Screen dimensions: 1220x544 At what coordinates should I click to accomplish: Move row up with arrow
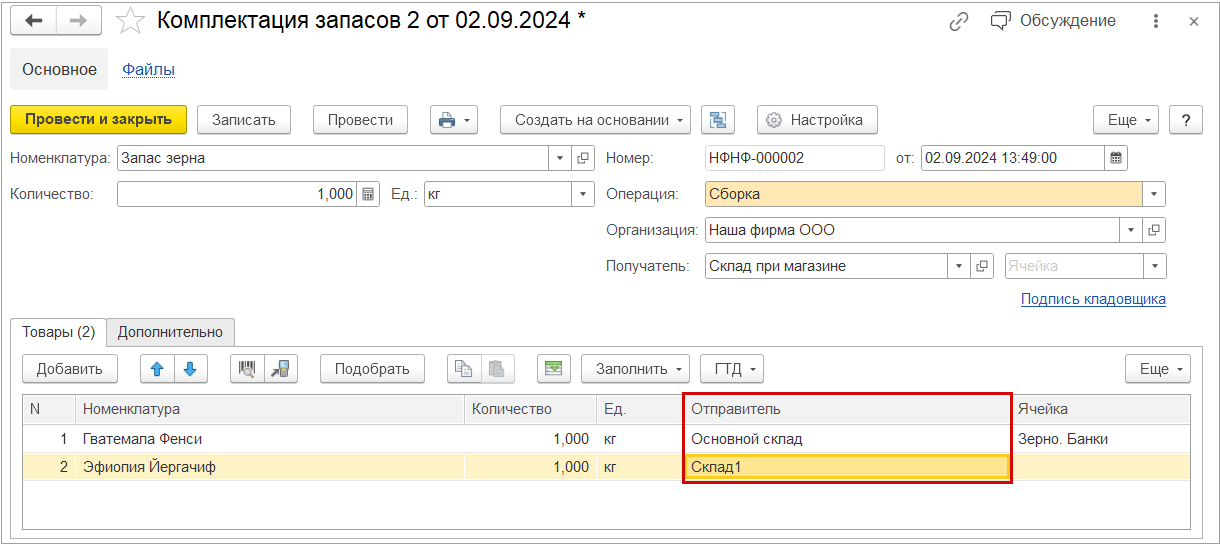pos(157,369)
